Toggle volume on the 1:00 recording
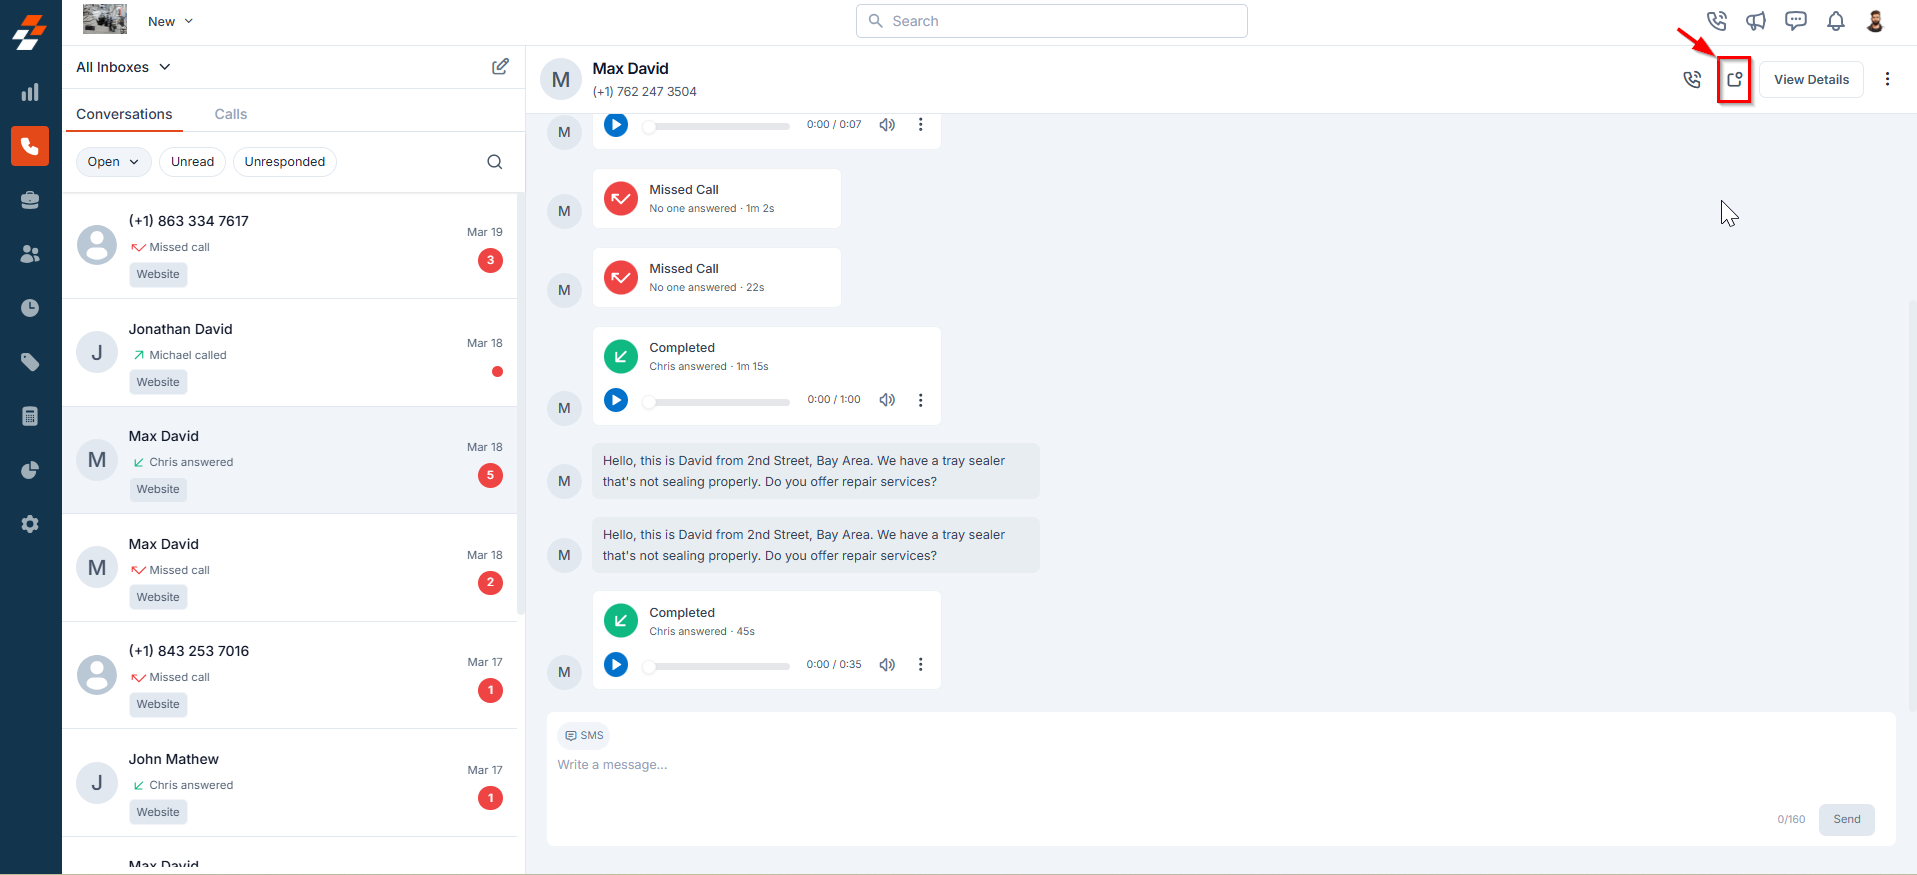The image size is (1917, 875). [887, 400]
